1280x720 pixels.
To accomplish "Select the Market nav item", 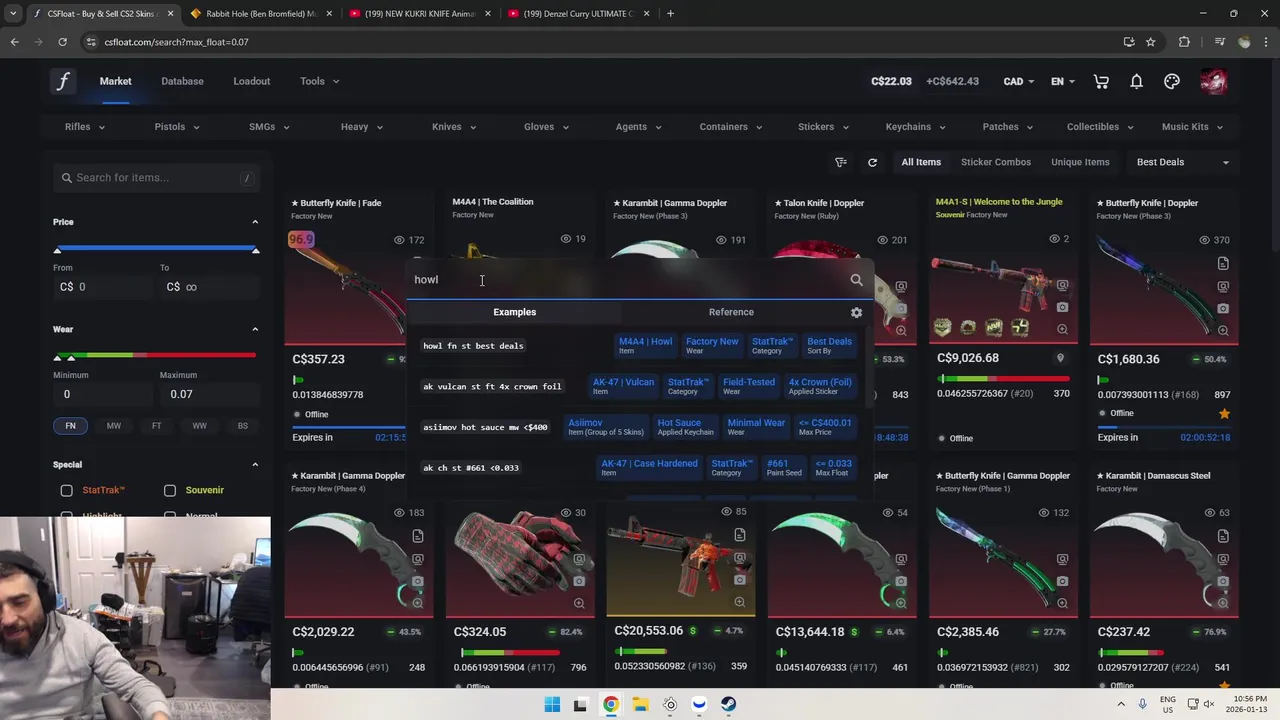I will (x=115, y=81).
